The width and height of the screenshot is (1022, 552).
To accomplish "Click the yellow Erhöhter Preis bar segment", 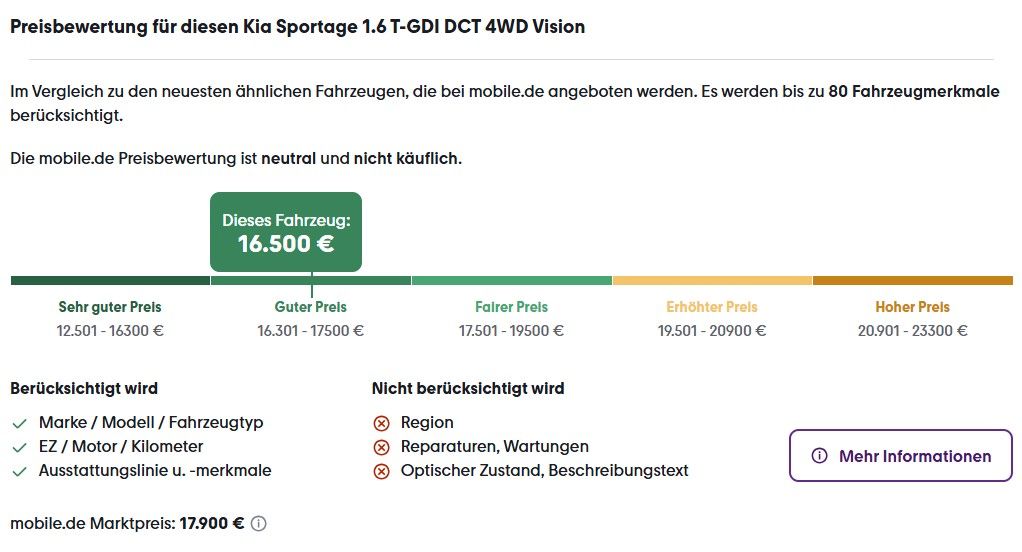I will point(712,281).
